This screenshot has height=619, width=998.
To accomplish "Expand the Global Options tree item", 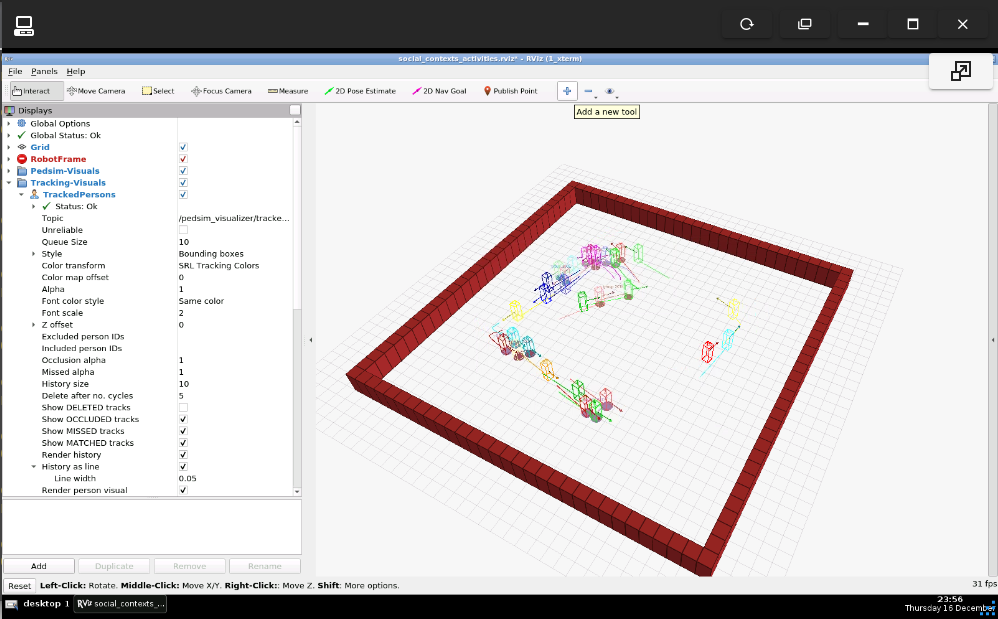I will (x=9, y=123).
